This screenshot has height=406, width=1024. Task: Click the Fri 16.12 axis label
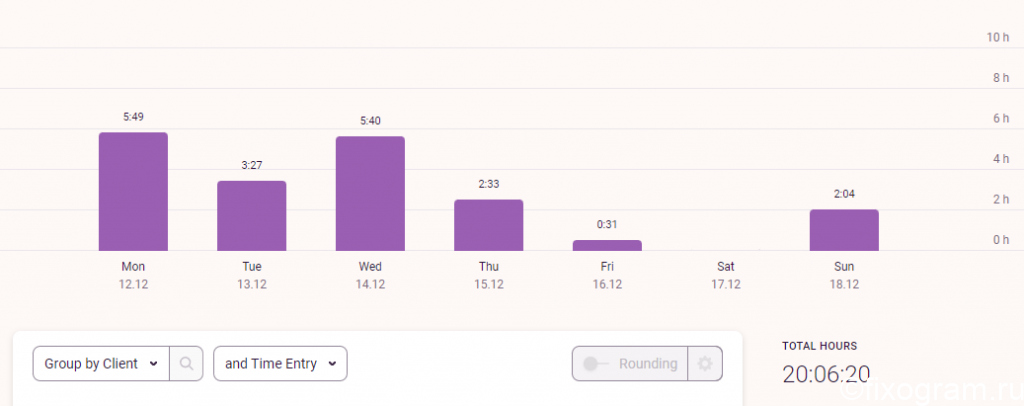point(607,275)
